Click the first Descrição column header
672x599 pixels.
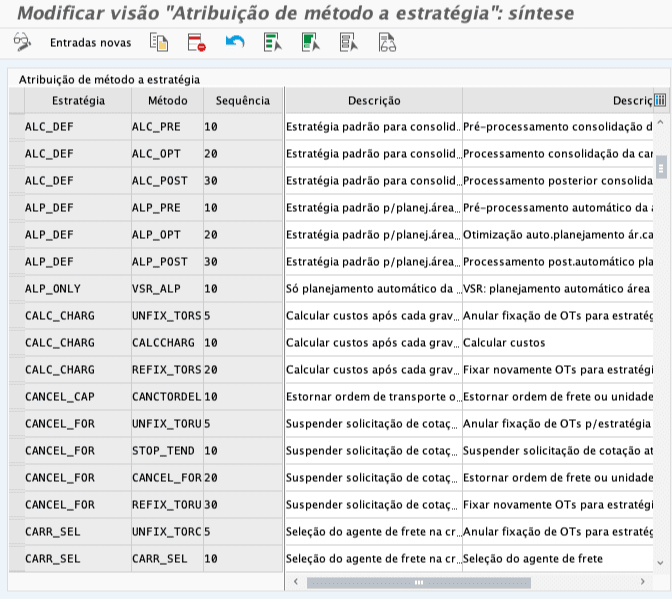374,101
